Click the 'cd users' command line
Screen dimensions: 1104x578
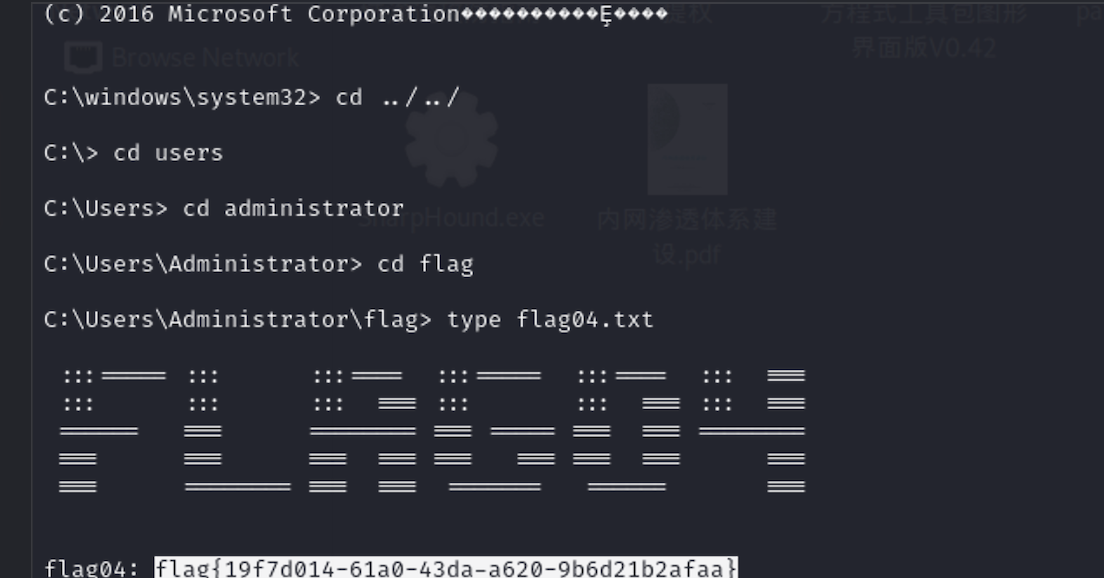point(133,153)
